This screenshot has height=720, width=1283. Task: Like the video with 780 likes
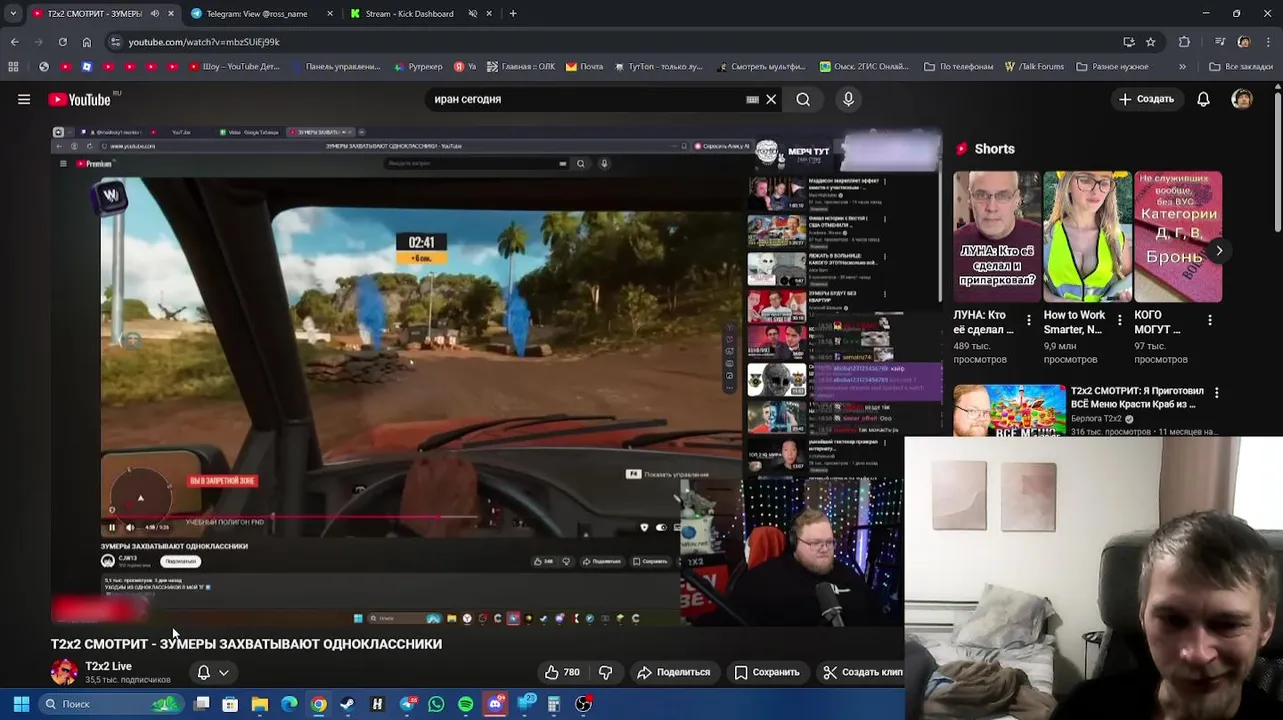pyautogui.click(x=562, y=672)
